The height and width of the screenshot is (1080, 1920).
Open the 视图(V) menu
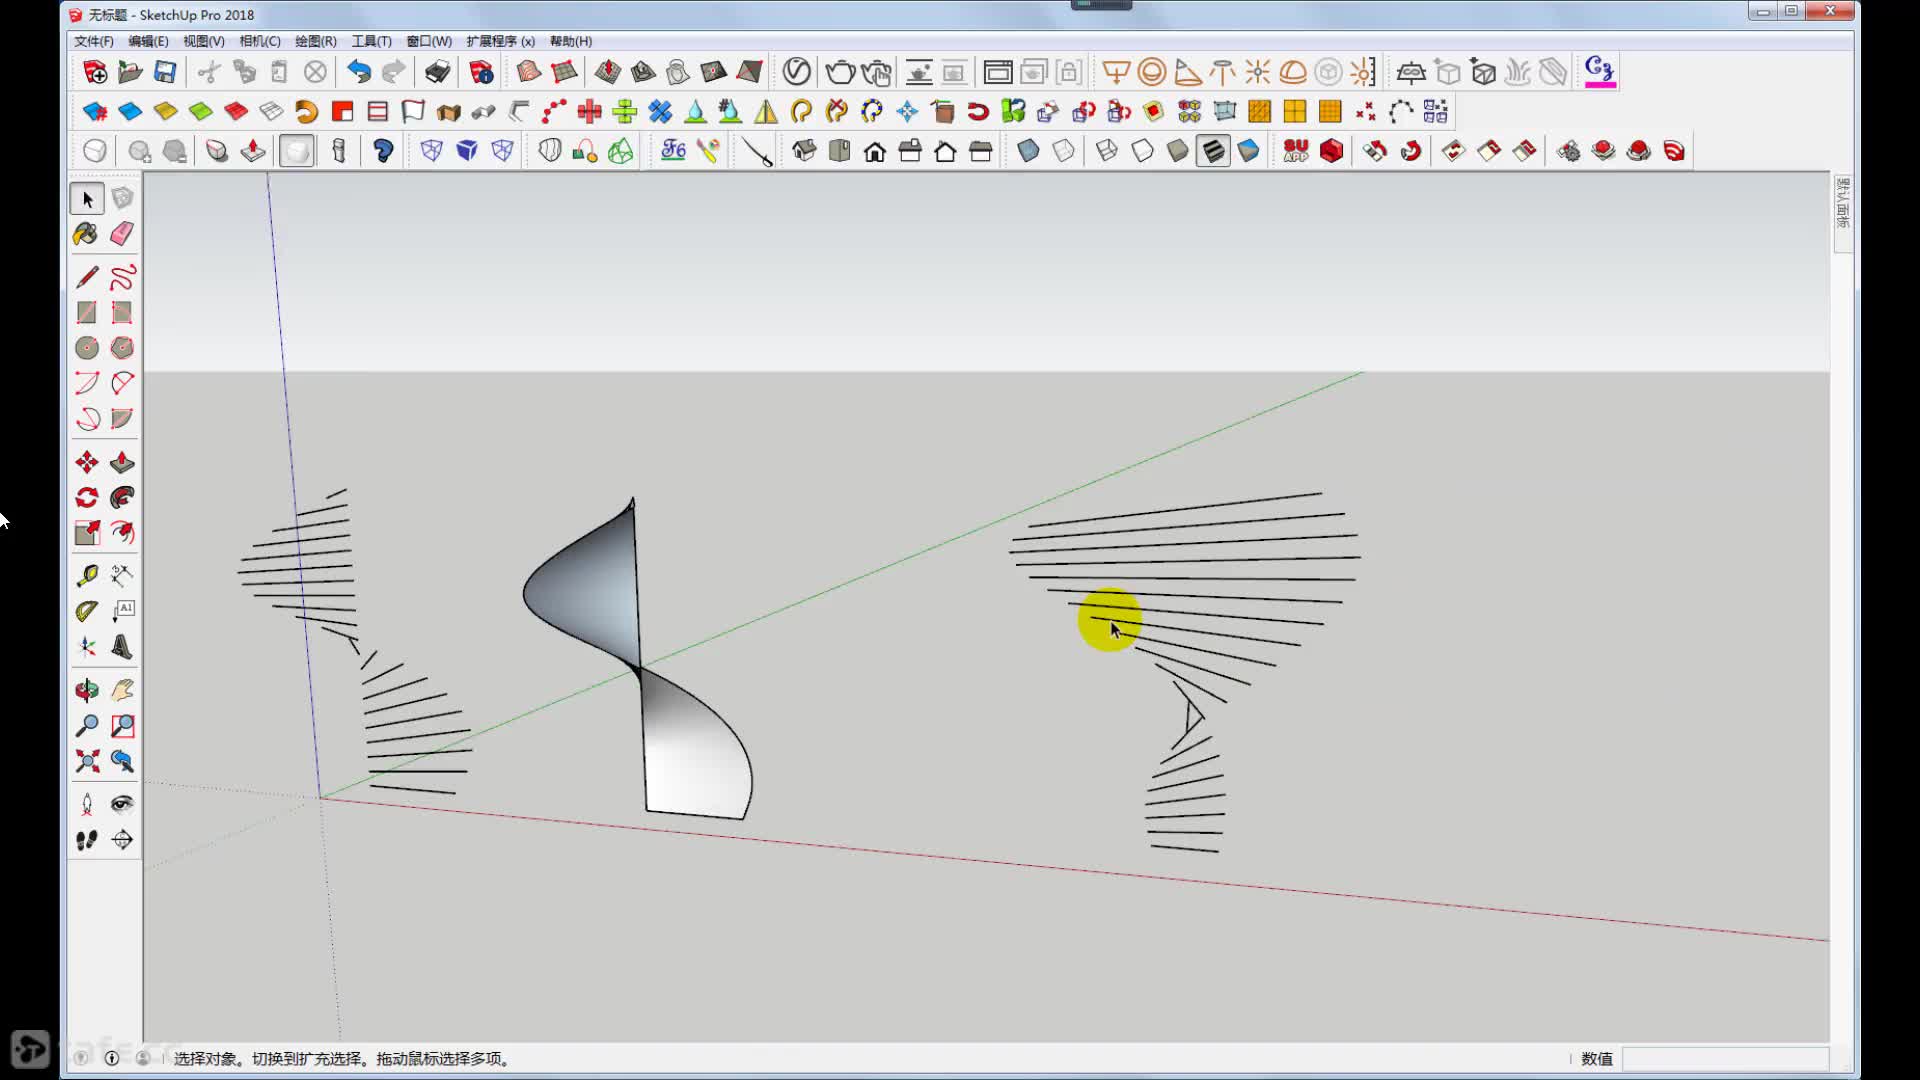pyautogui.click(x=204, y=41)
